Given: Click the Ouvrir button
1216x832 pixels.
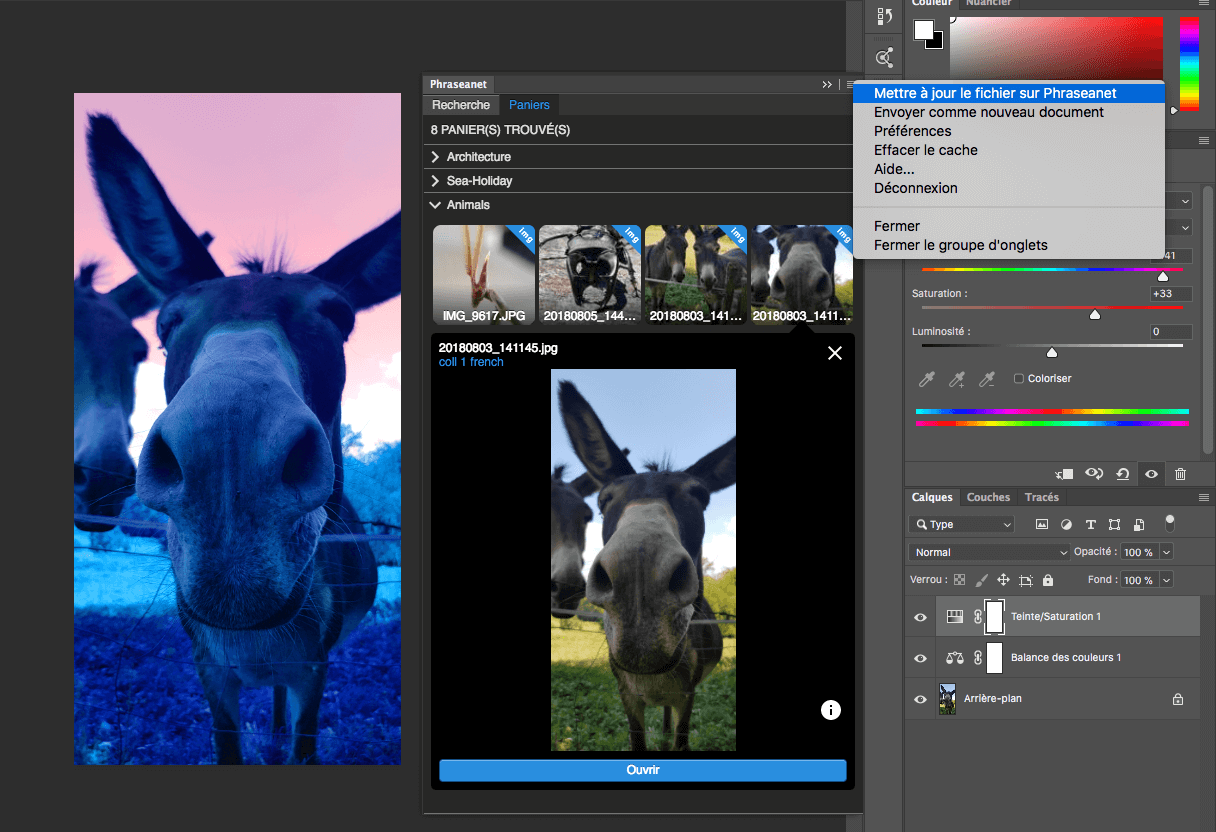Looking at the screenshot, I should (643, 769).
